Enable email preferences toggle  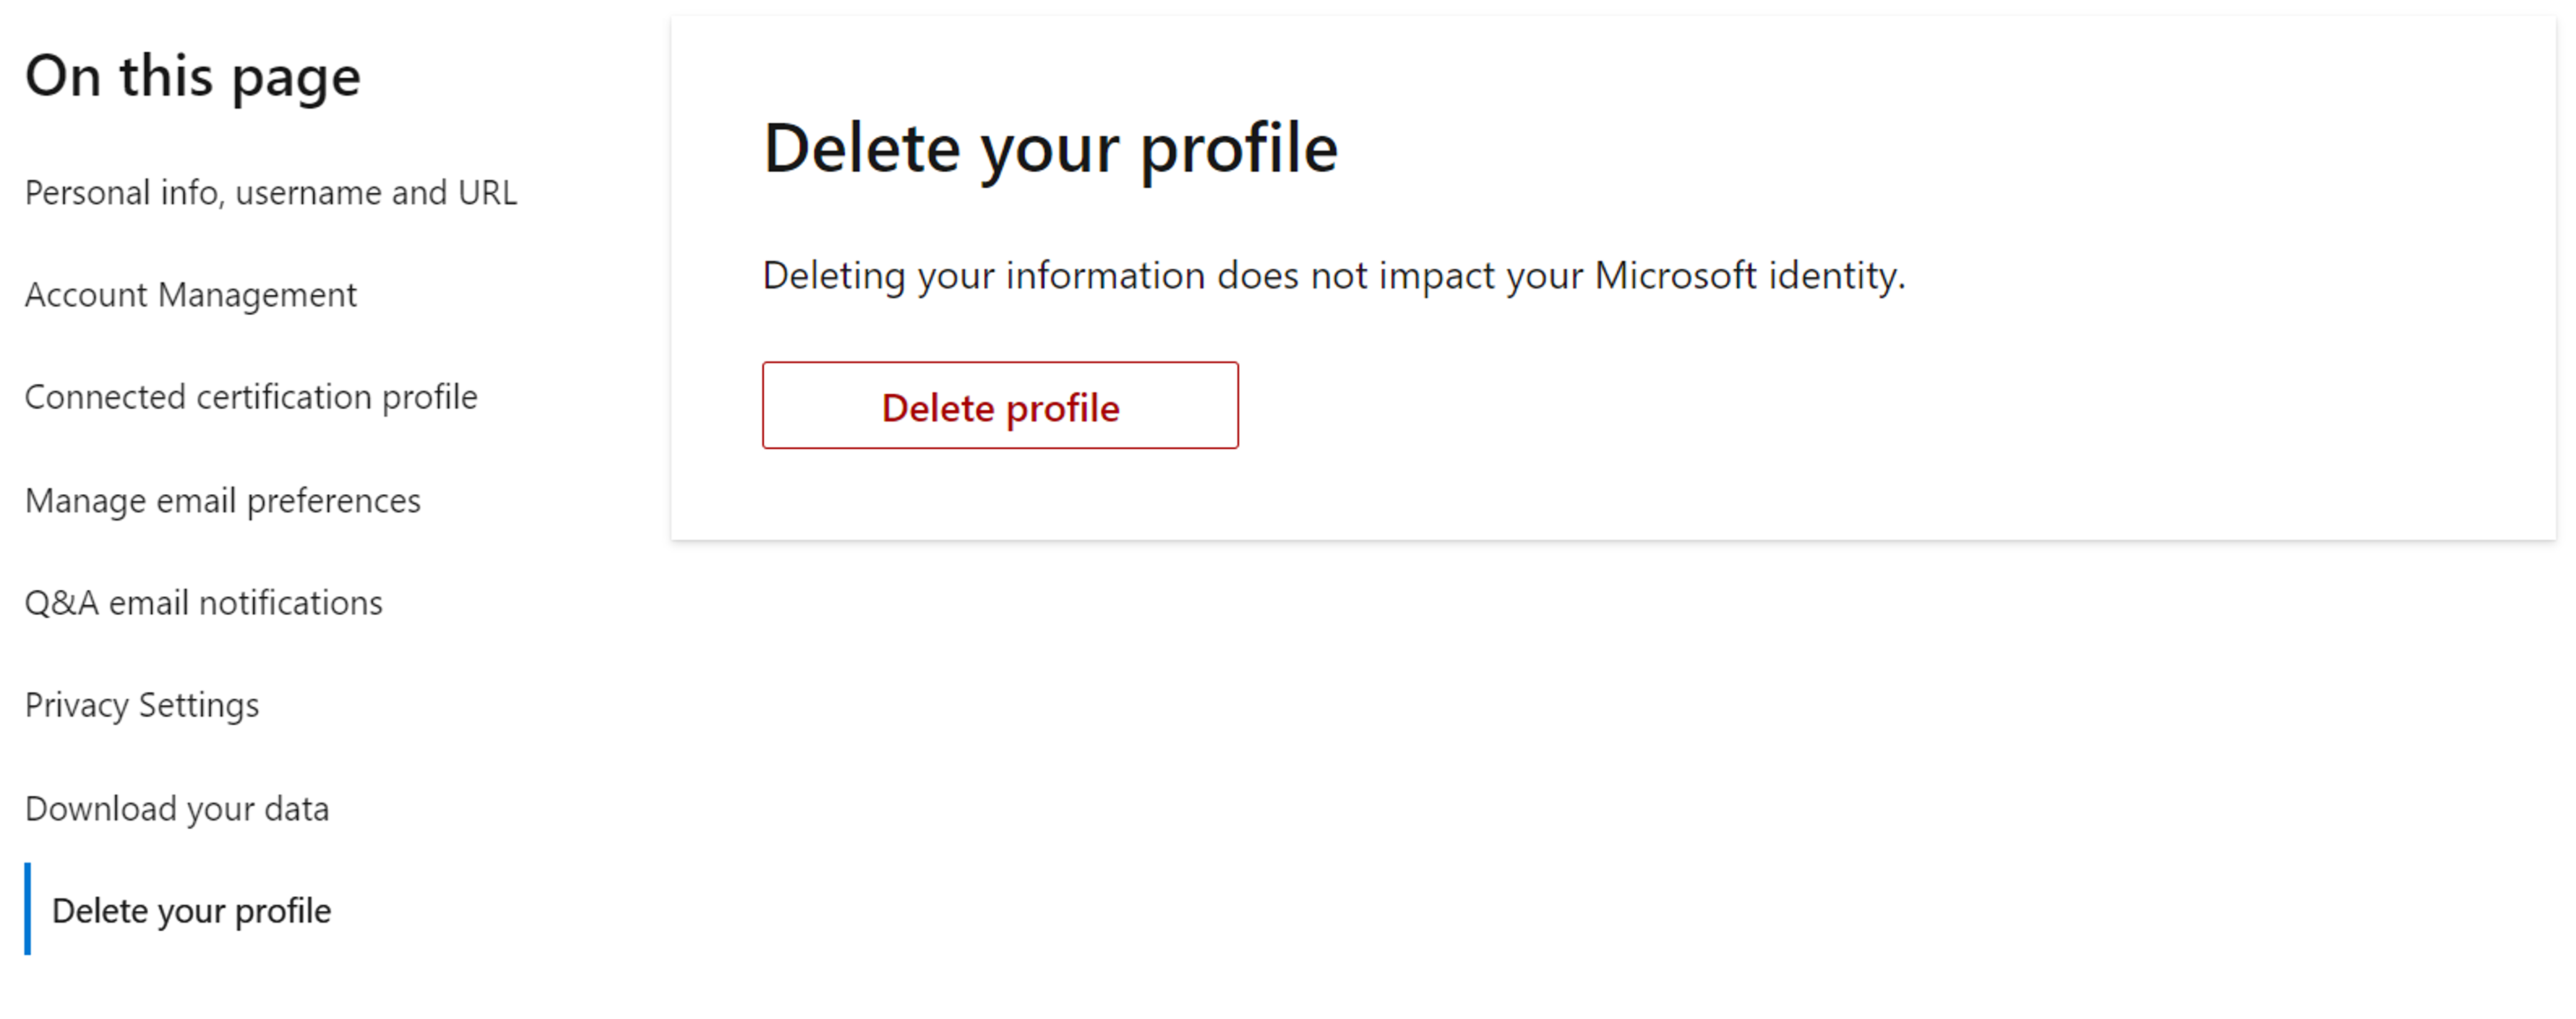[x=222, y=500]
